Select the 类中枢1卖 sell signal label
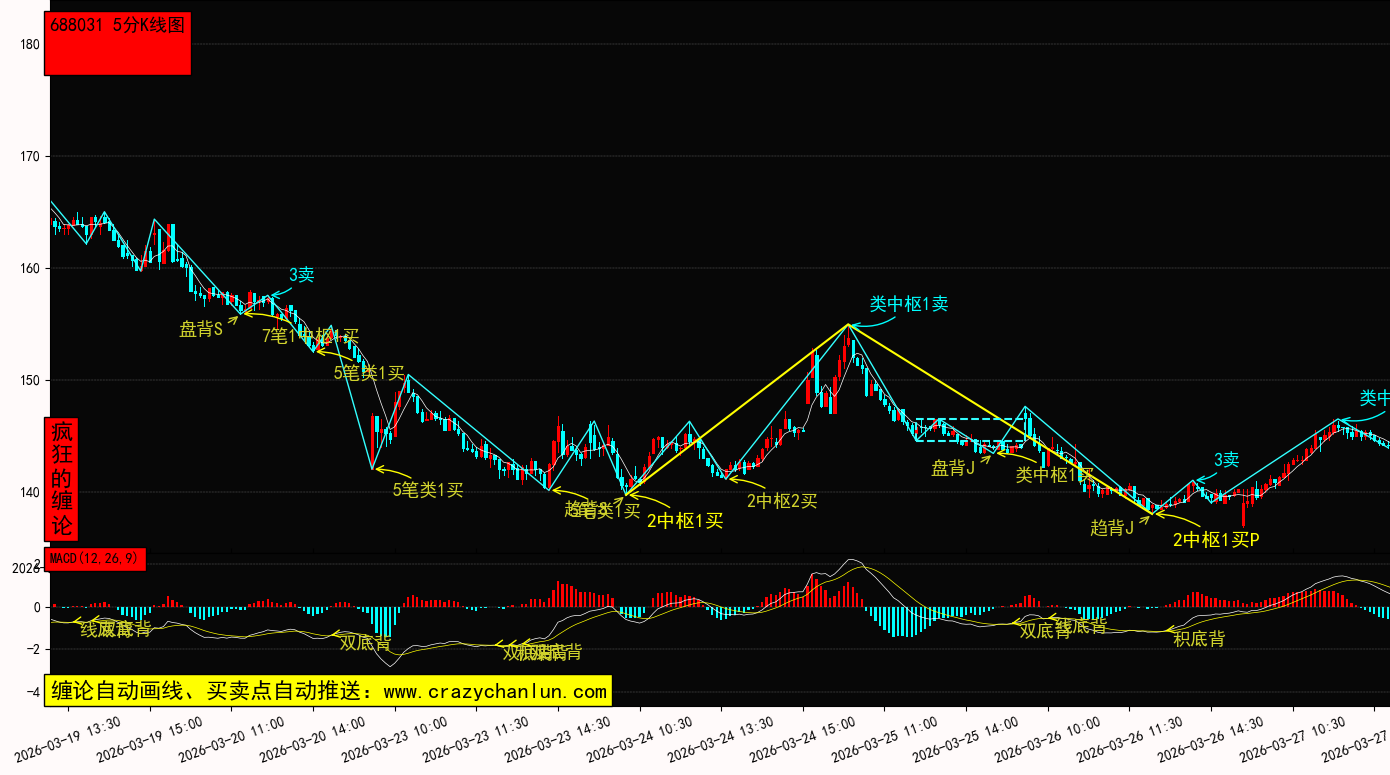Viewport: 1390px width, 775px height. click(908, 304)
